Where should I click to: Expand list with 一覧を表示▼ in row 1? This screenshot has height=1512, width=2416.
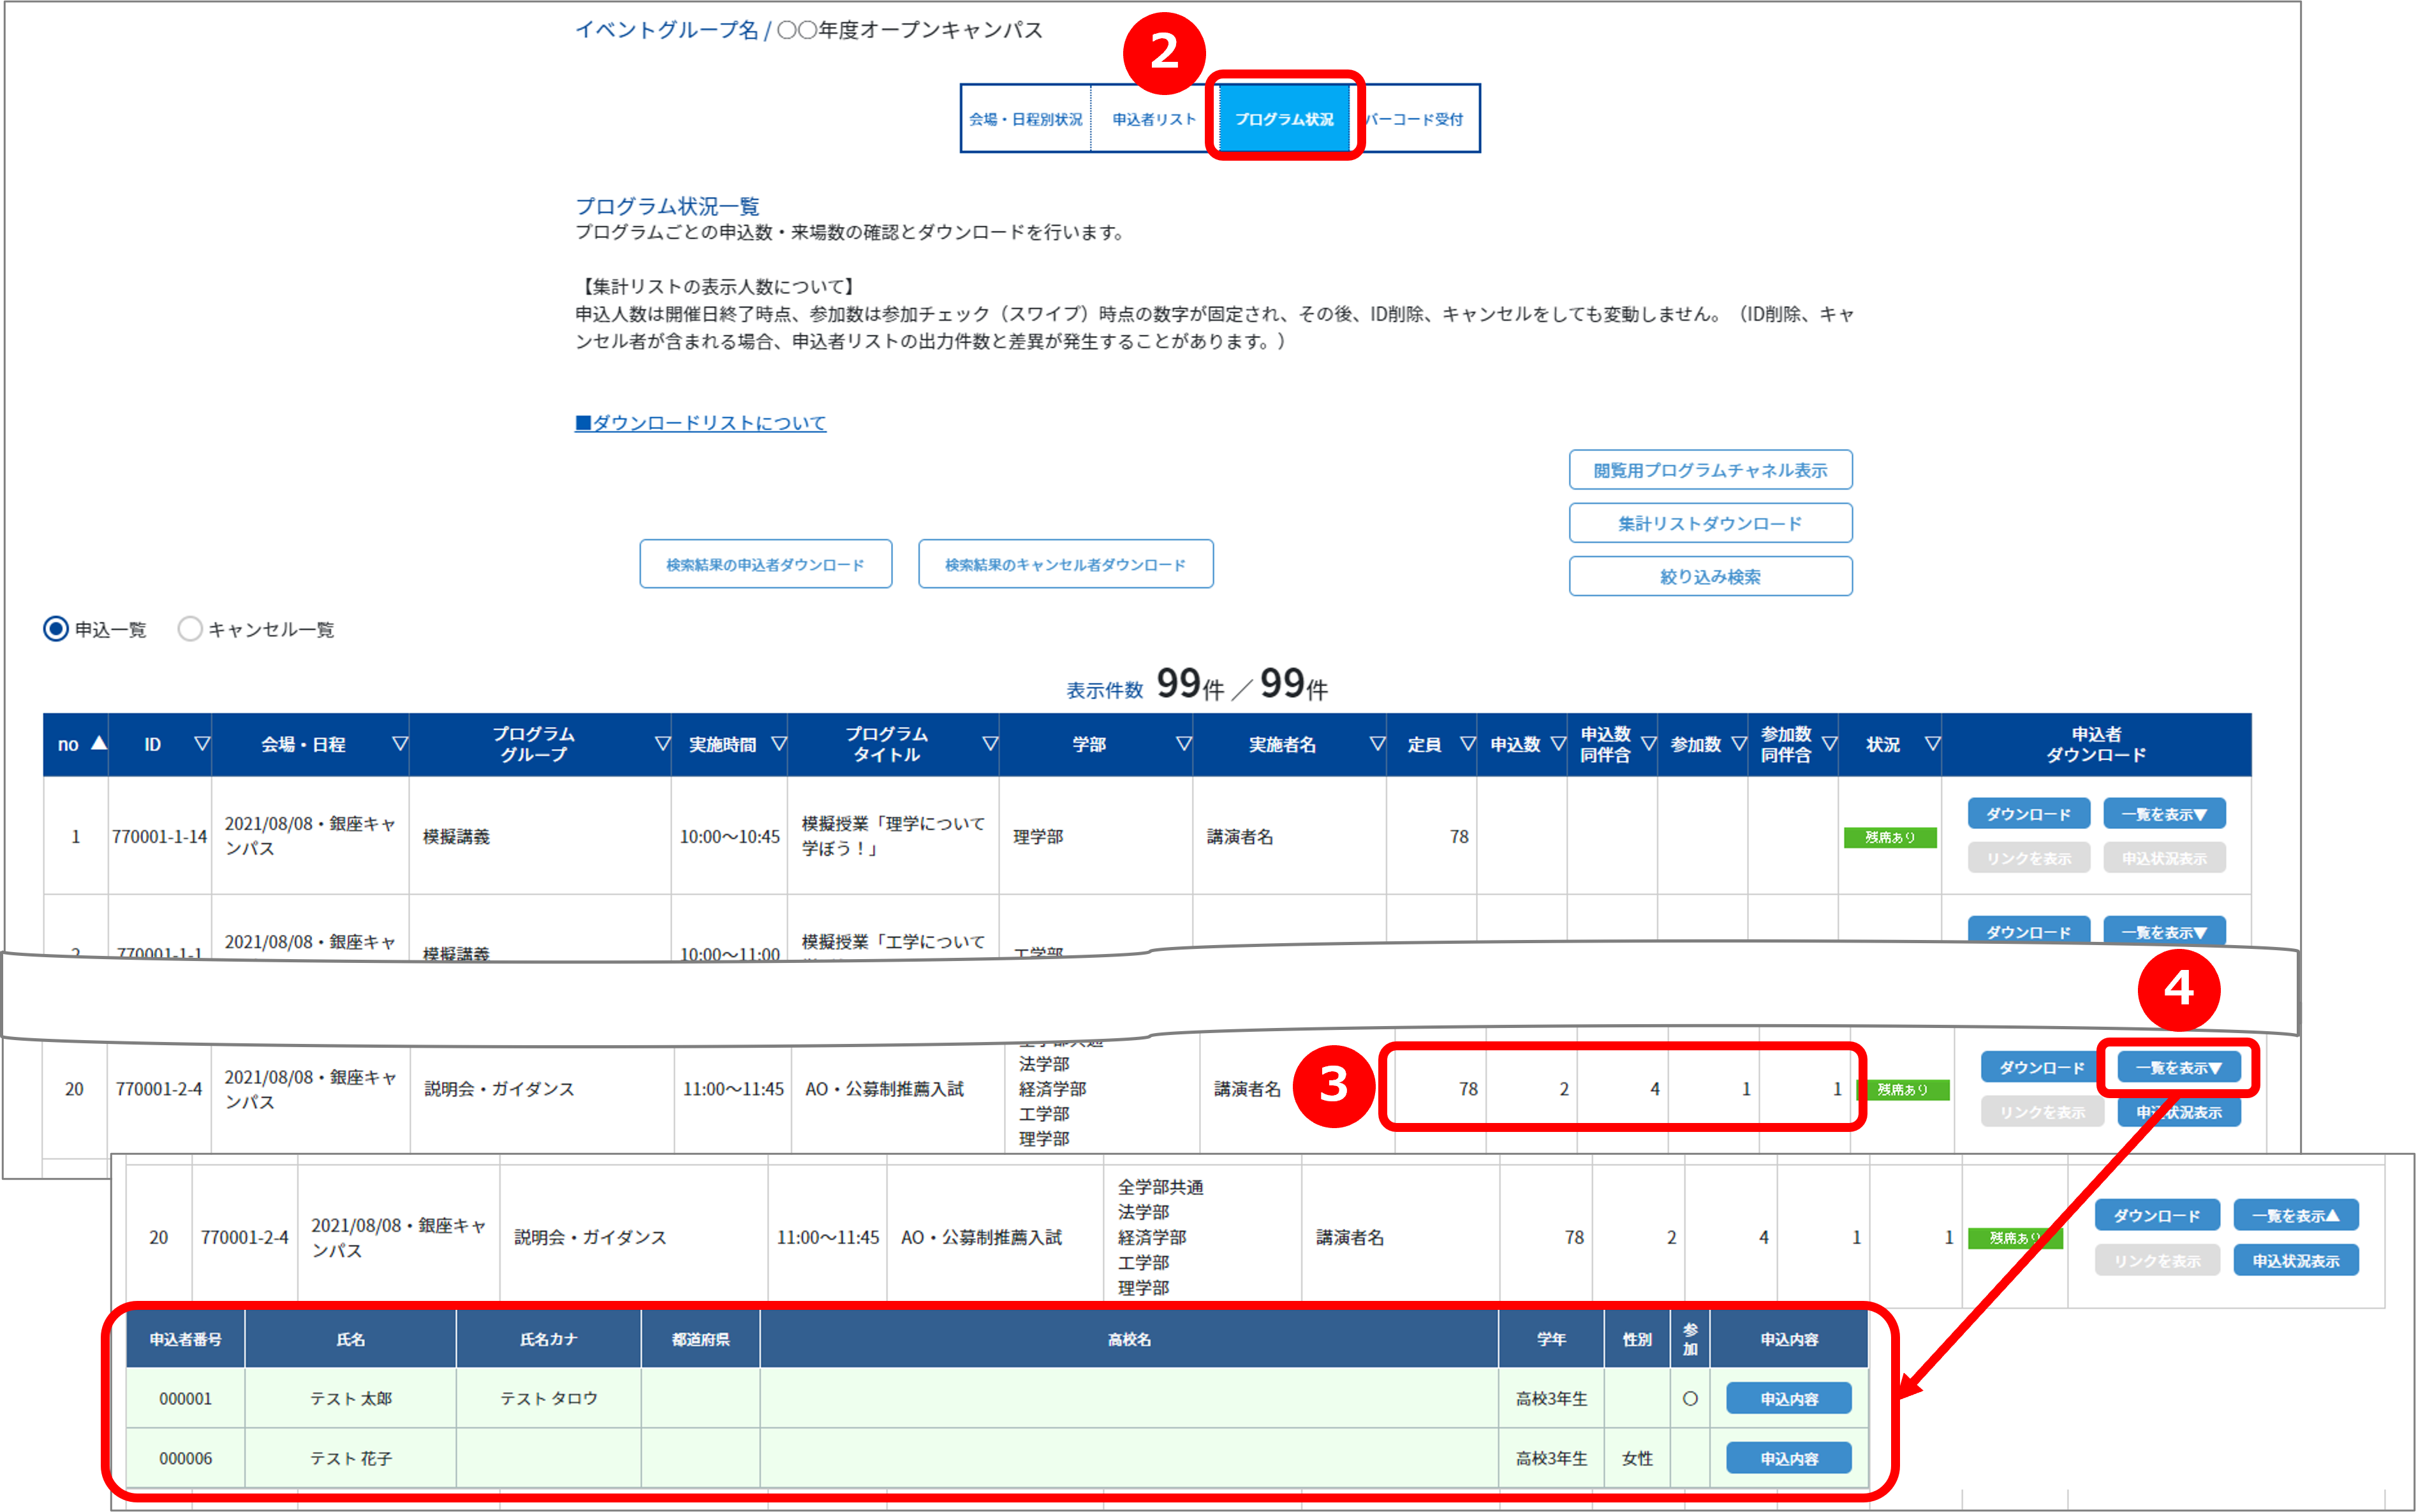(x=2164, y=814)
